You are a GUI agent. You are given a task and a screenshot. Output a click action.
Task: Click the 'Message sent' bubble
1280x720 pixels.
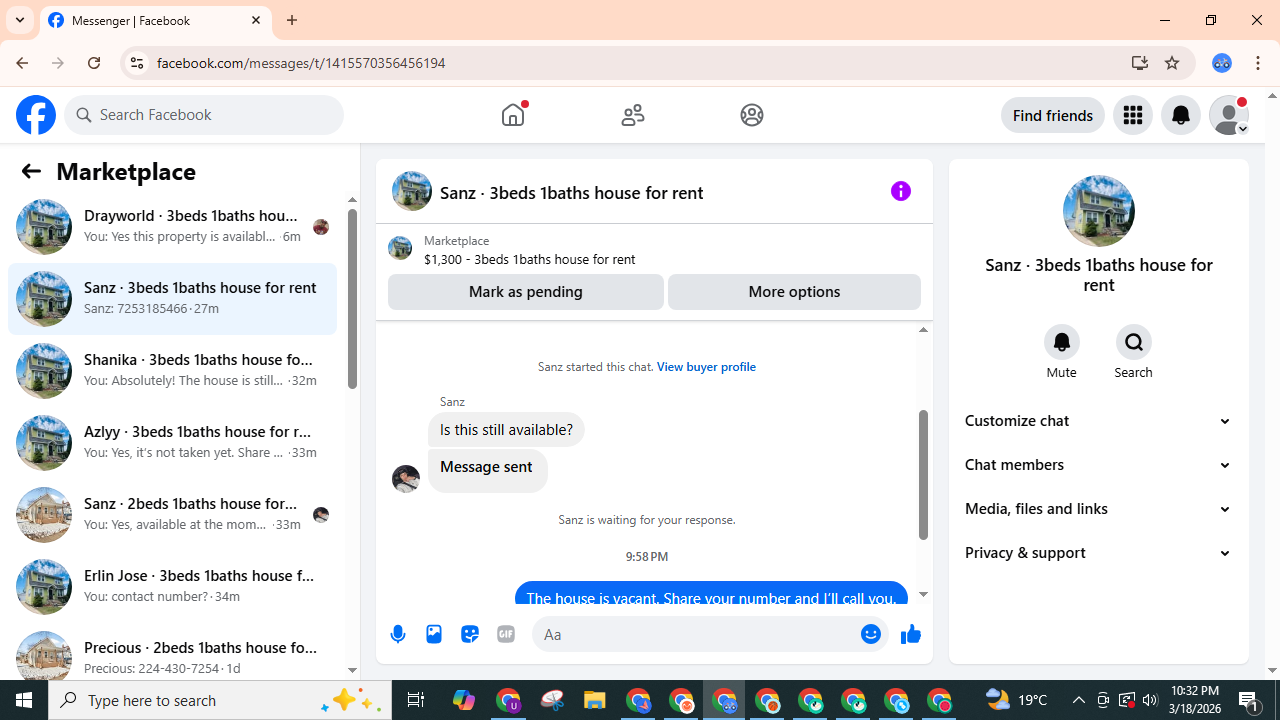tap(487, 471)
